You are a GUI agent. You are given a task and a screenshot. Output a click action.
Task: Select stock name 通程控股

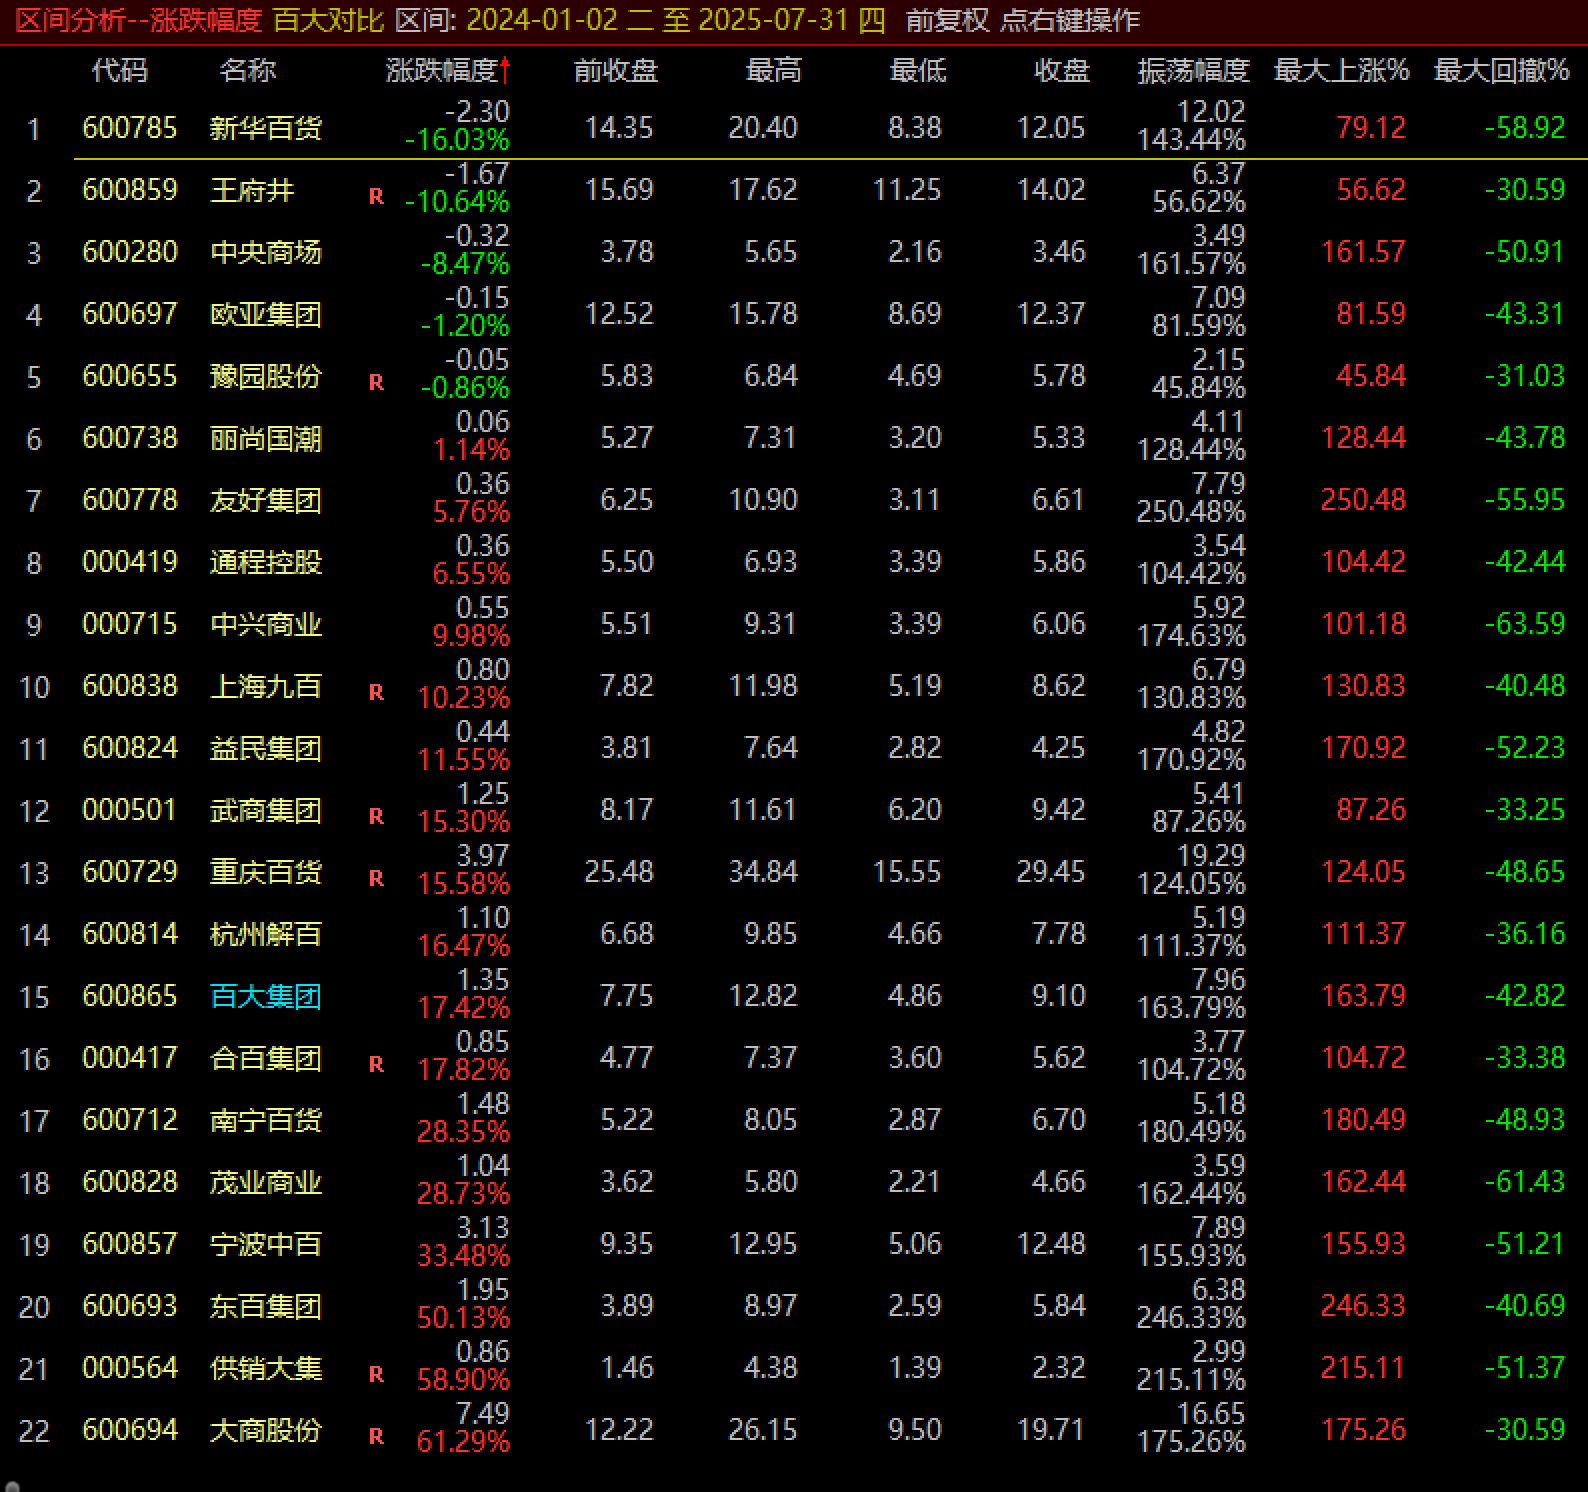pyautogui.click(x=266, y=562)
